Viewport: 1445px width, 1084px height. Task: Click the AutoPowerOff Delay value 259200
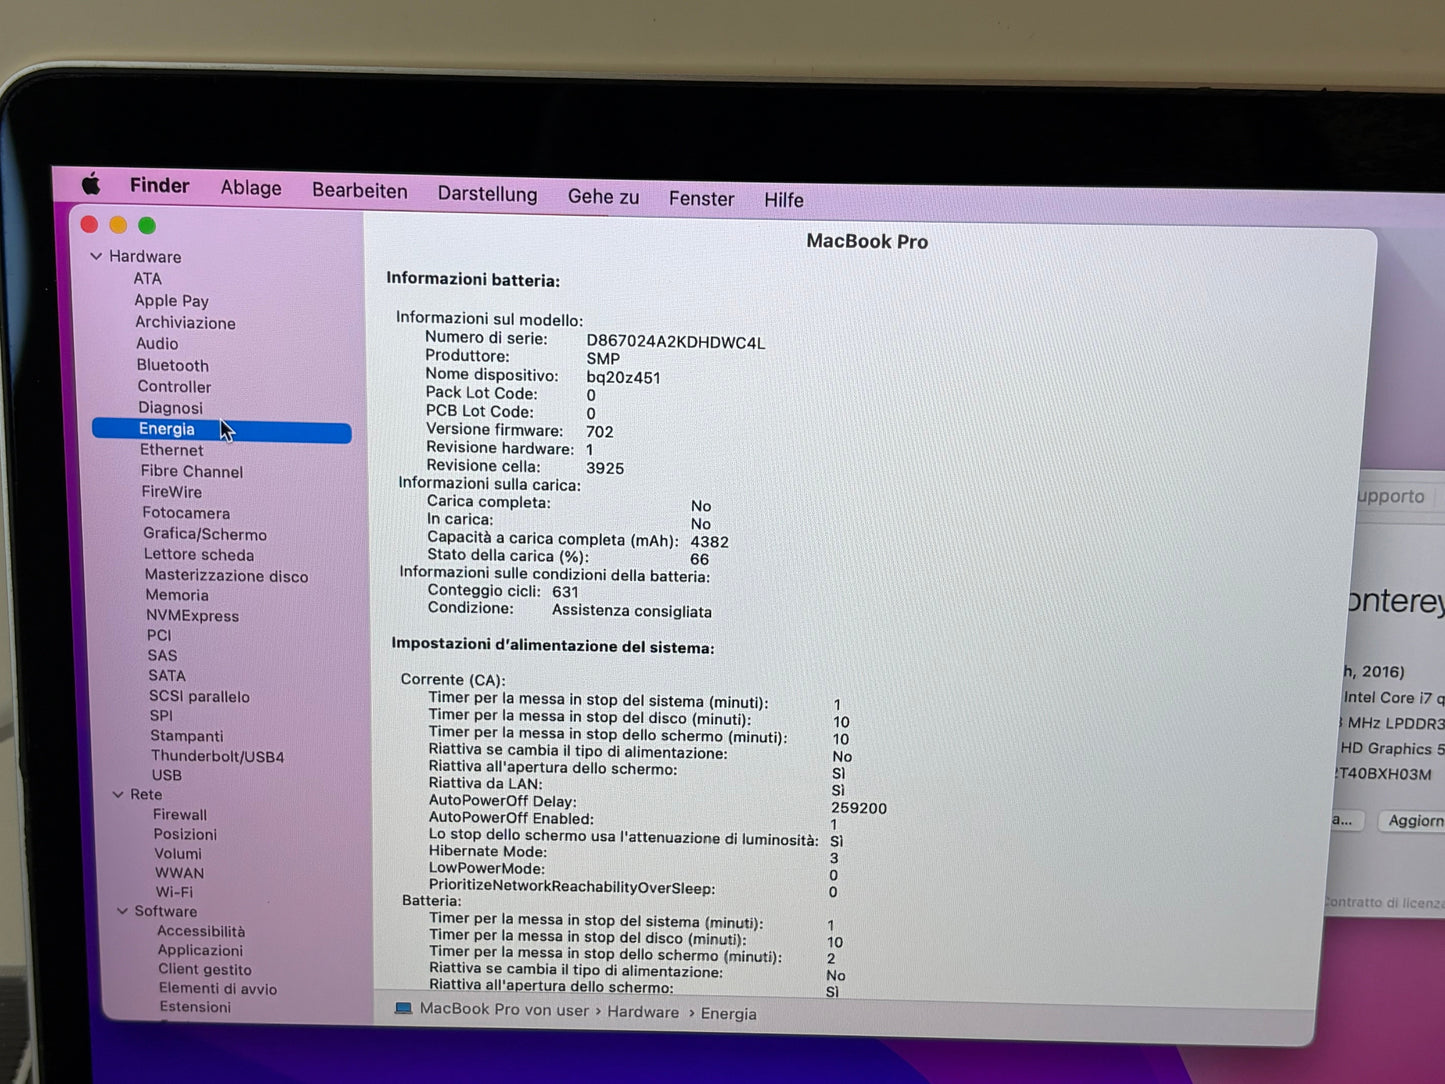tap(859, 808)
